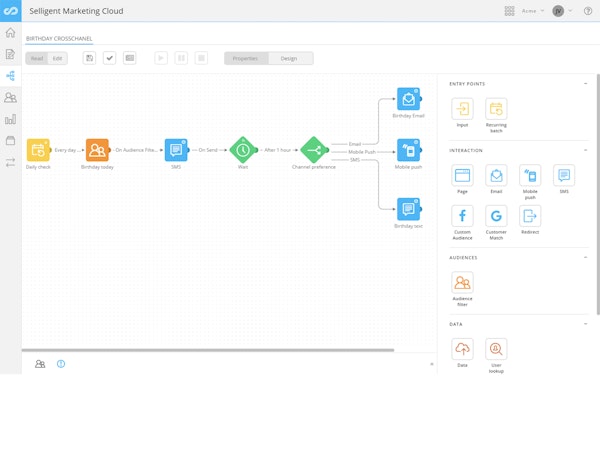Image resolution: width=600 pixels, height=450 pixels.
Task: Click the Save journey toolbar icon
Action: click(x=89, y=58)
